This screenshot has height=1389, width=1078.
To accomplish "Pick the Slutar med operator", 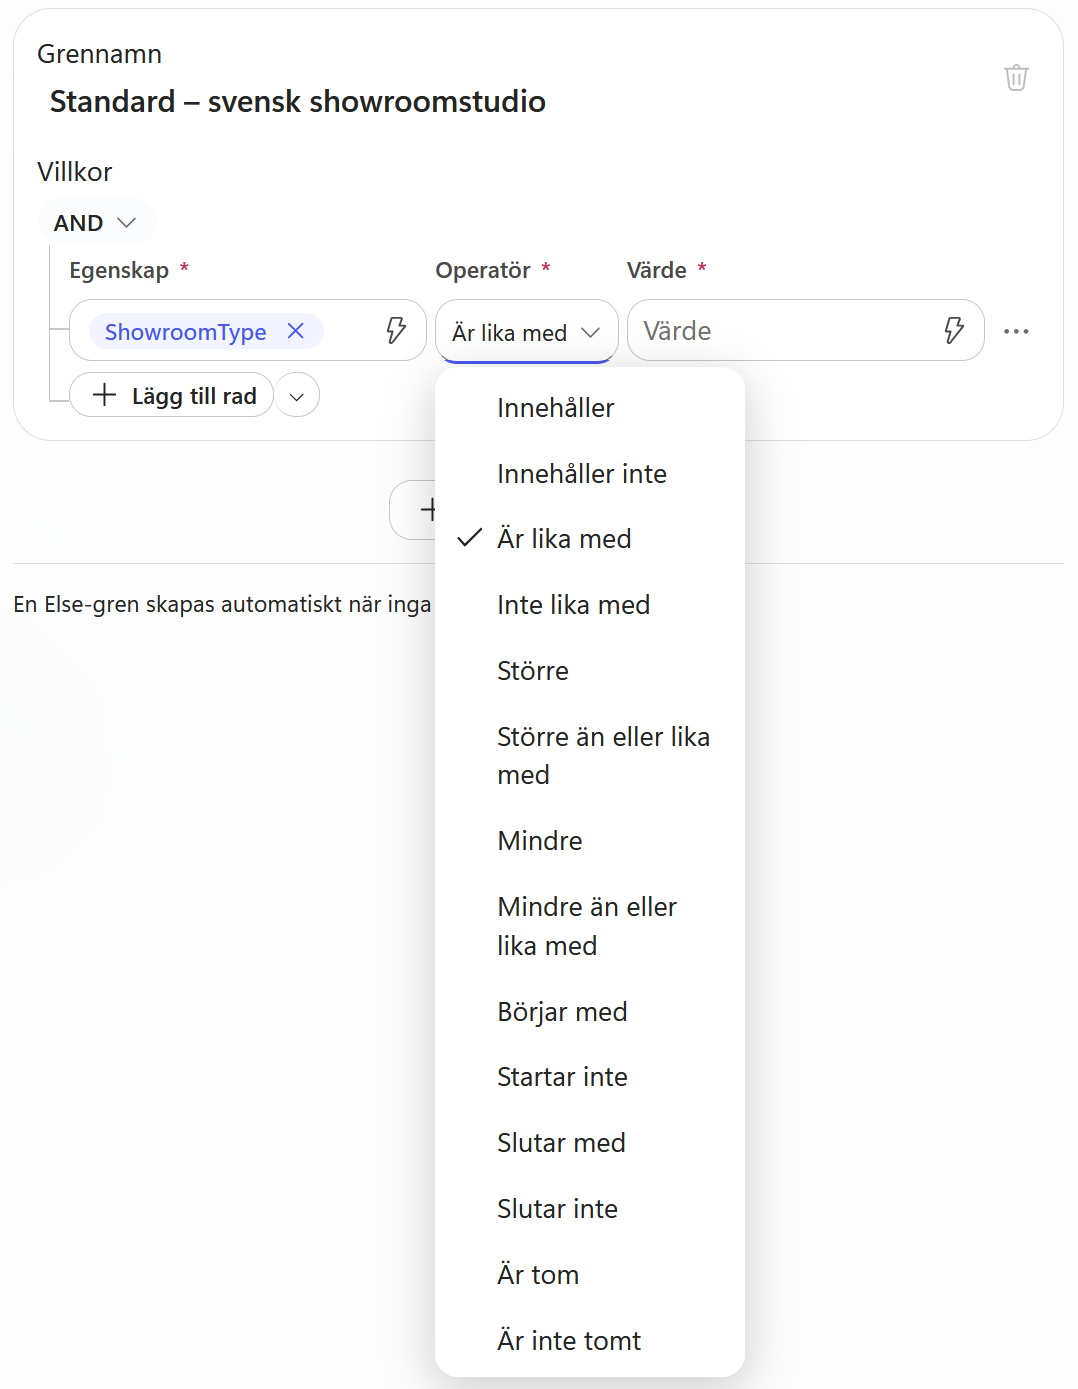I will click(590, 1143).
